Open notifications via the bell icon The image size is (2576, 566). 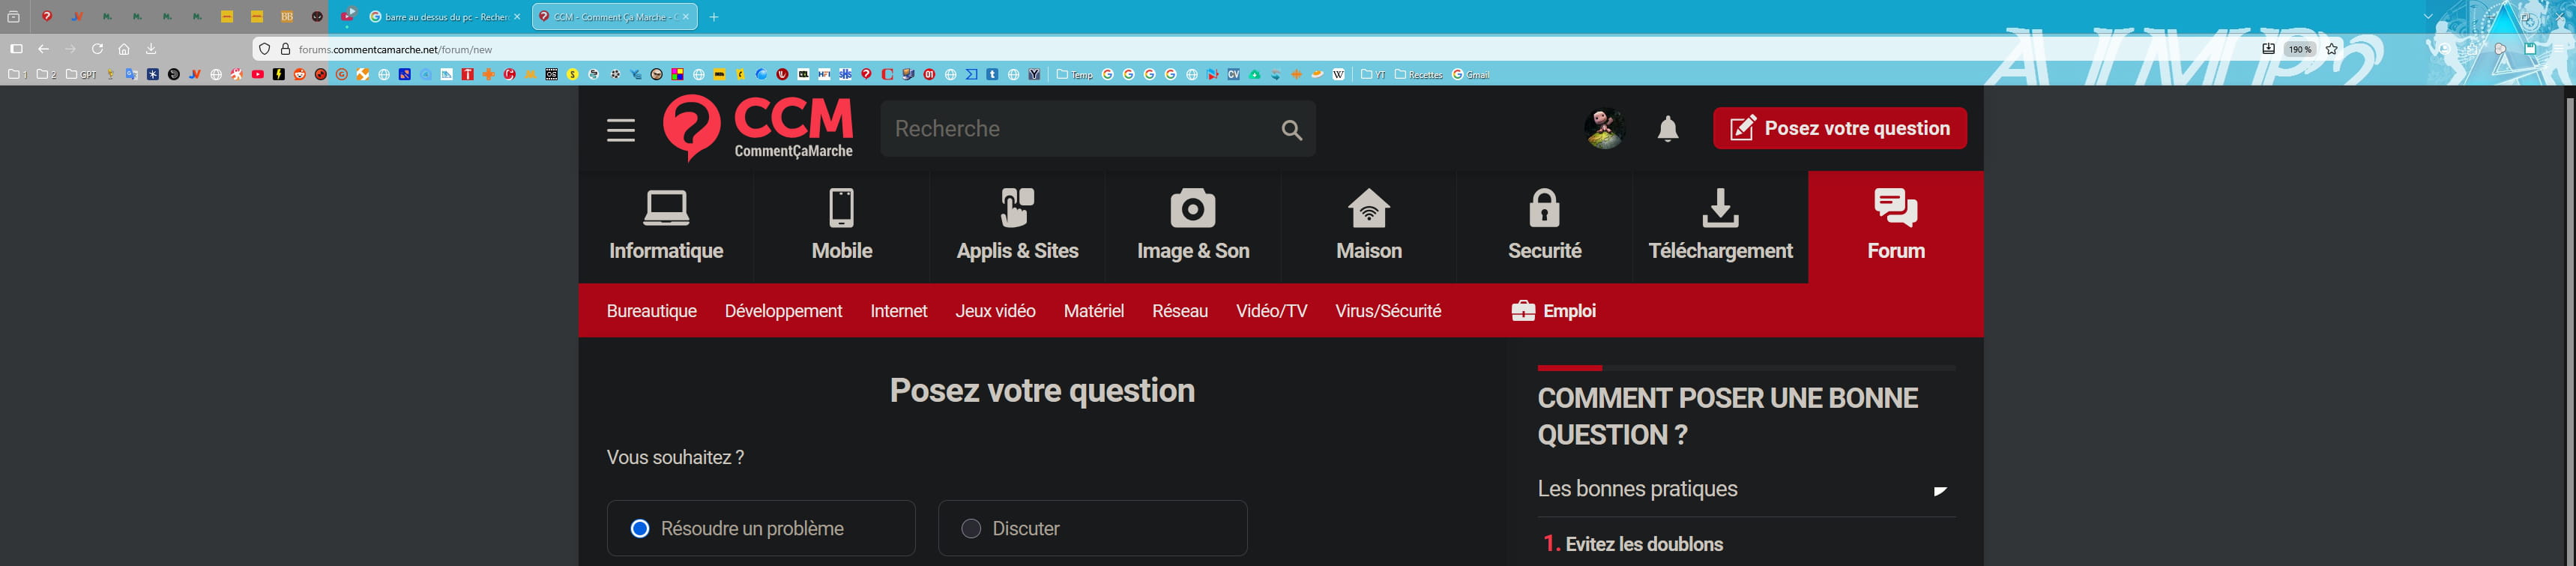click(1667, 129)
